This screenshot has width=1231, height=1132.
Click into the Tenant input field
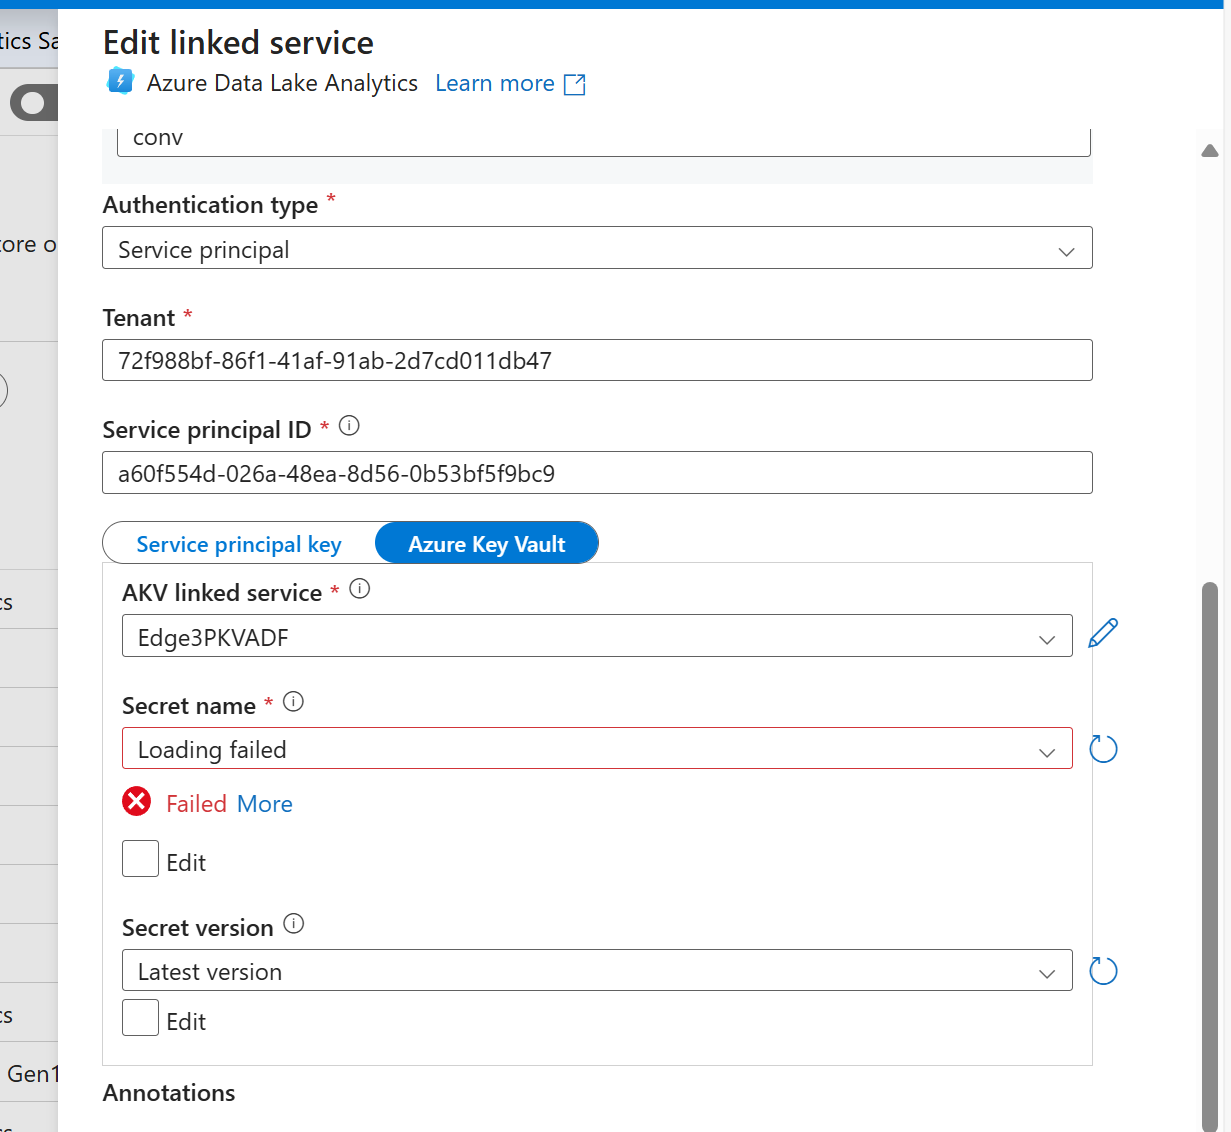point(597,360)
